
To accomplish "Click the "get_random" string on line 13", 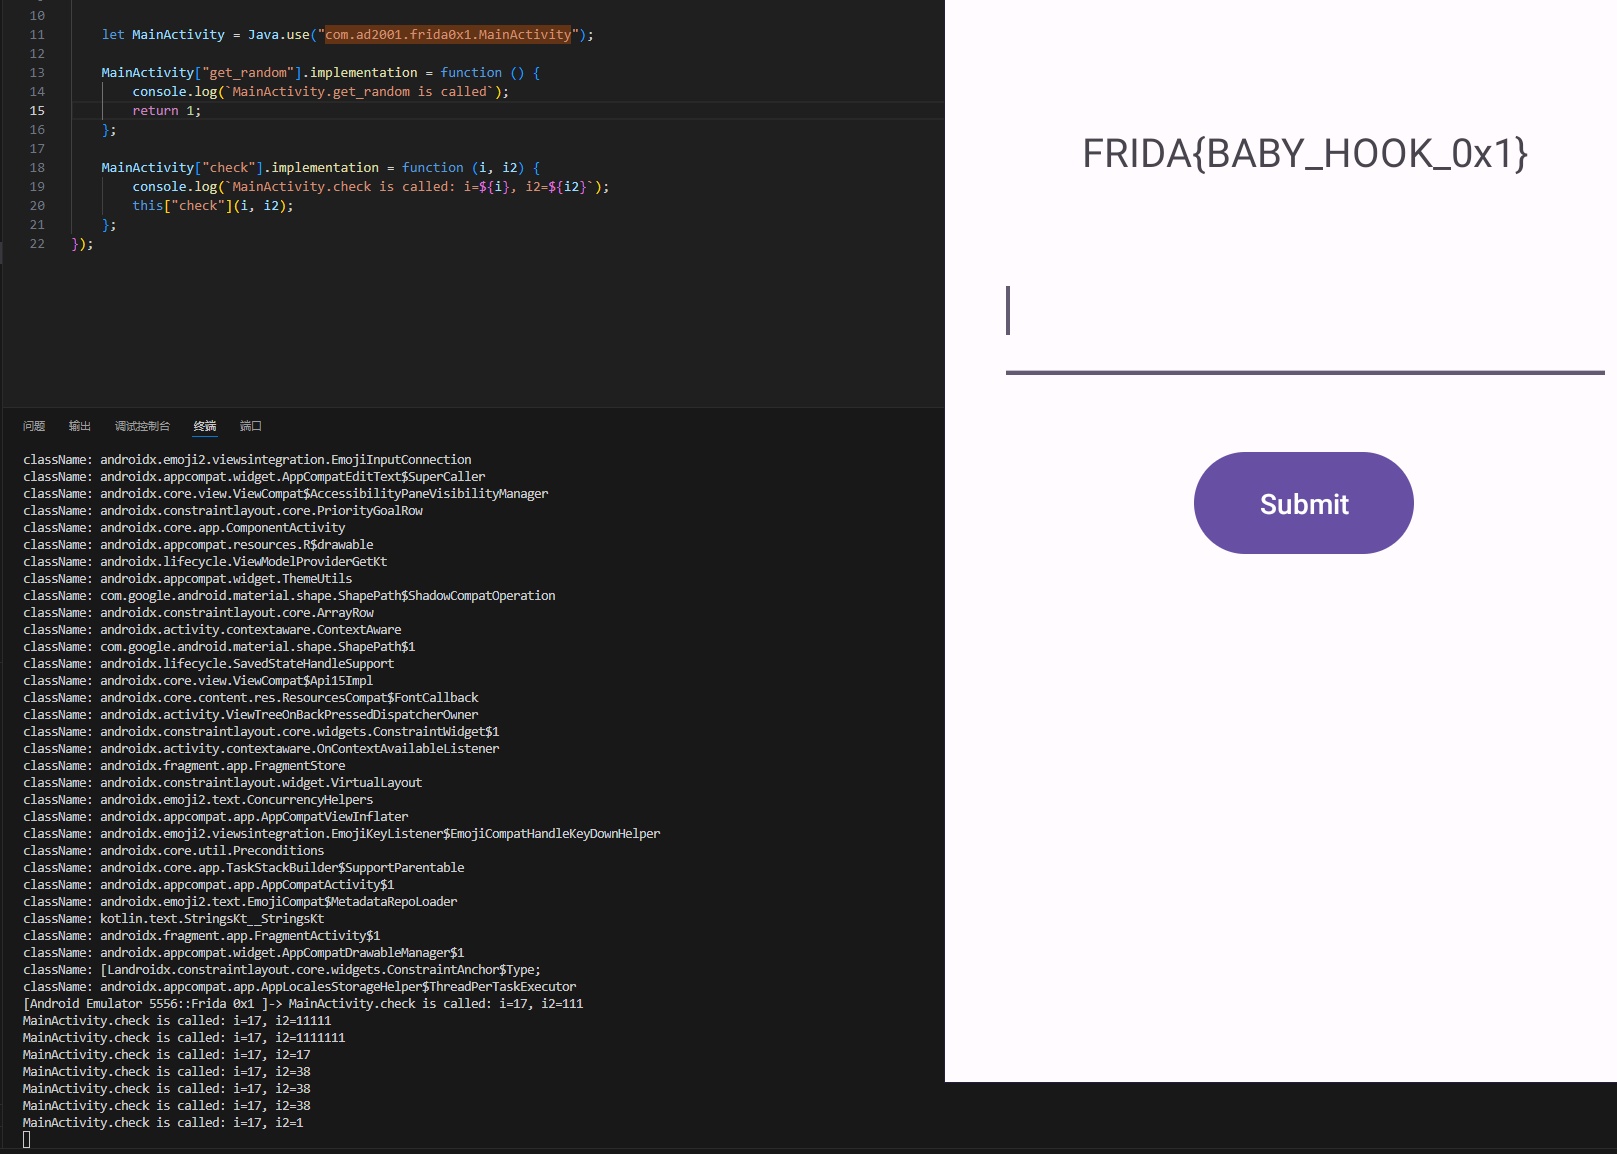I will [x=248, y=73].
